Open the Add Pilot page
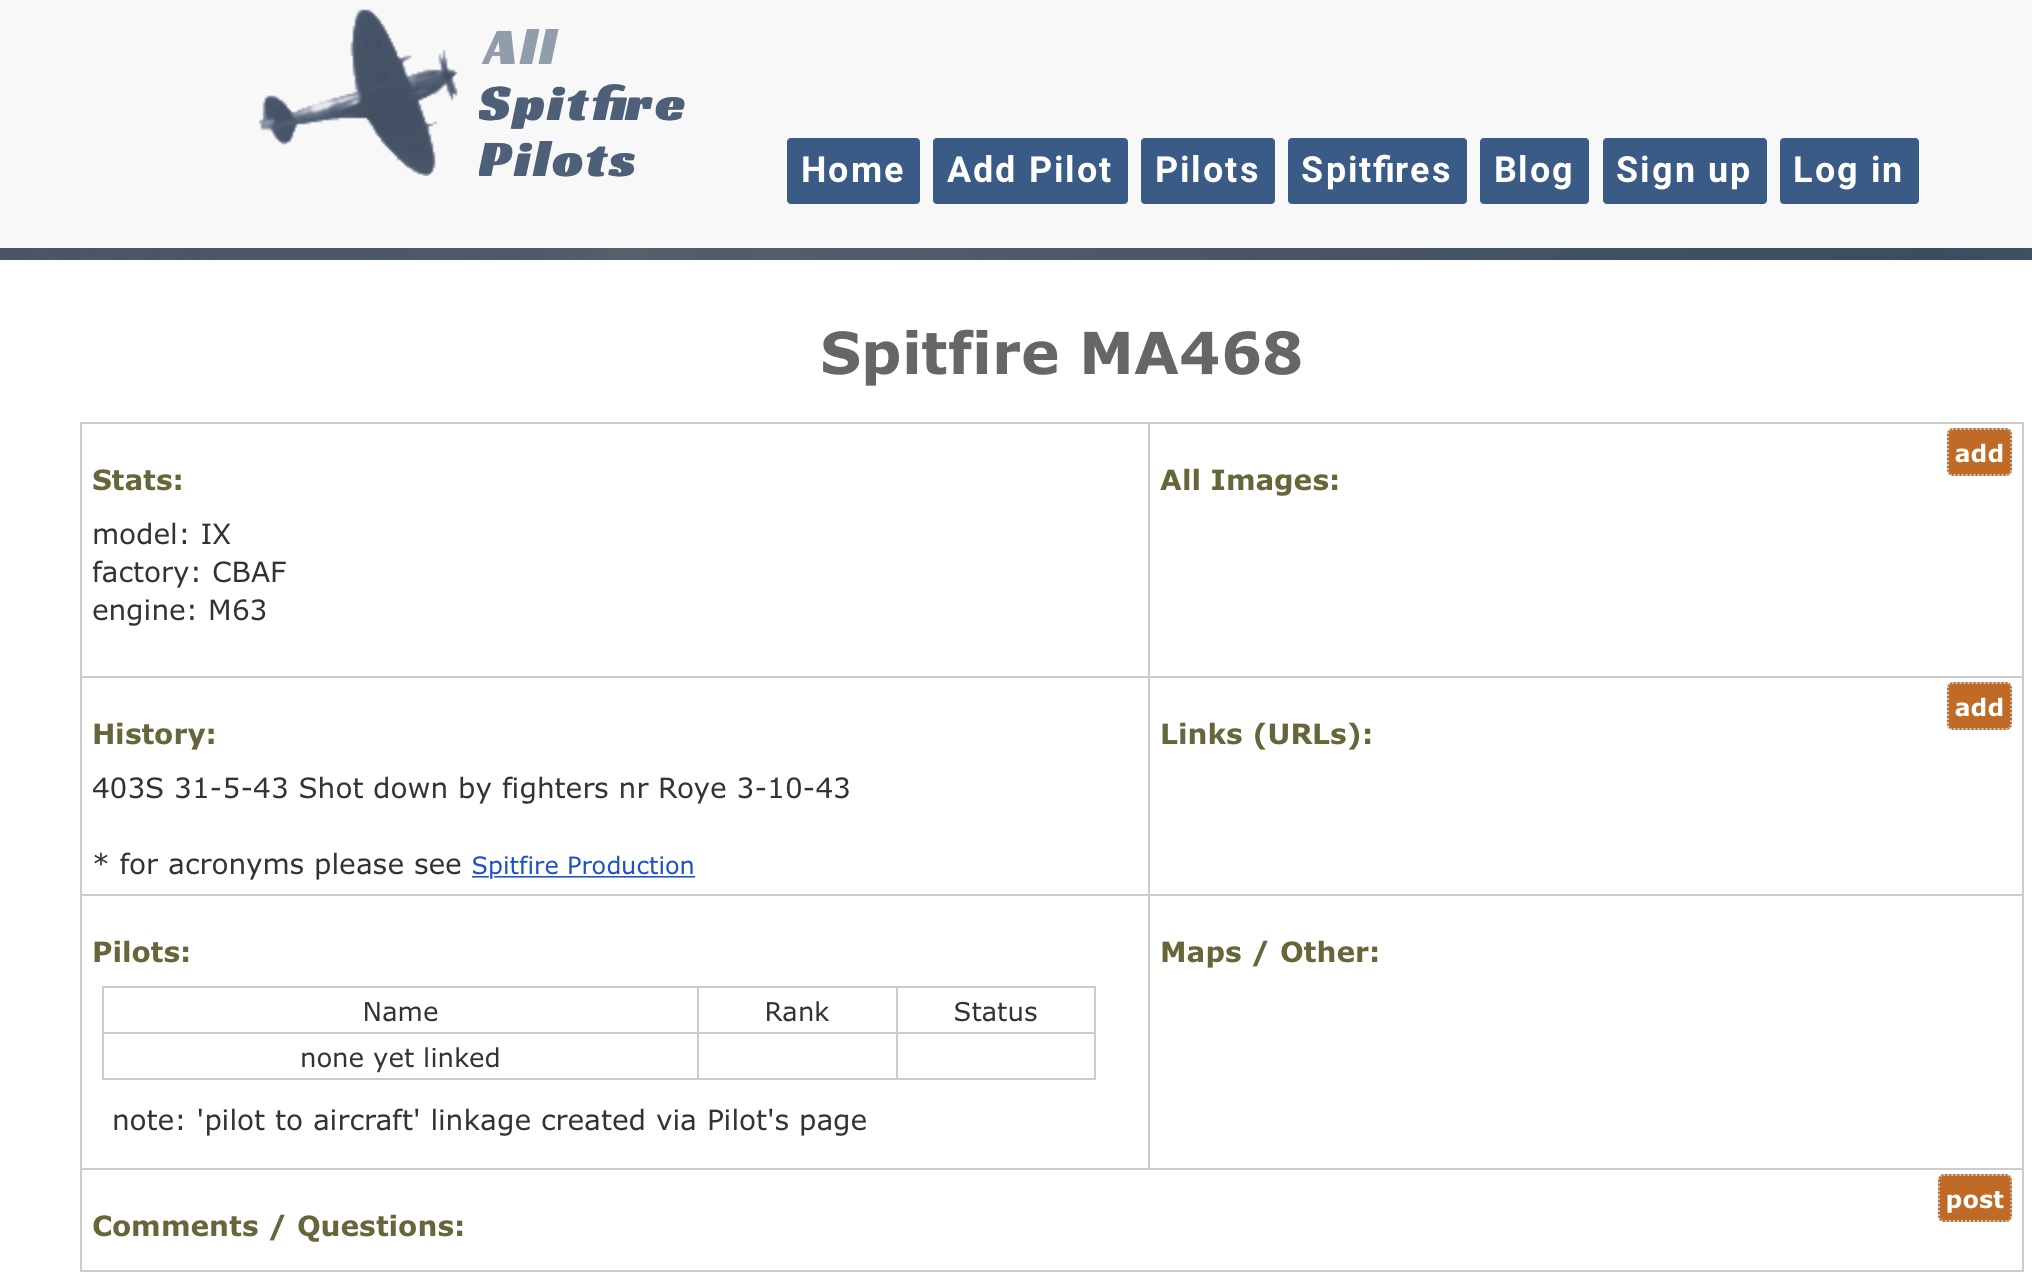The image size is (2032, 1275). 1029,171
